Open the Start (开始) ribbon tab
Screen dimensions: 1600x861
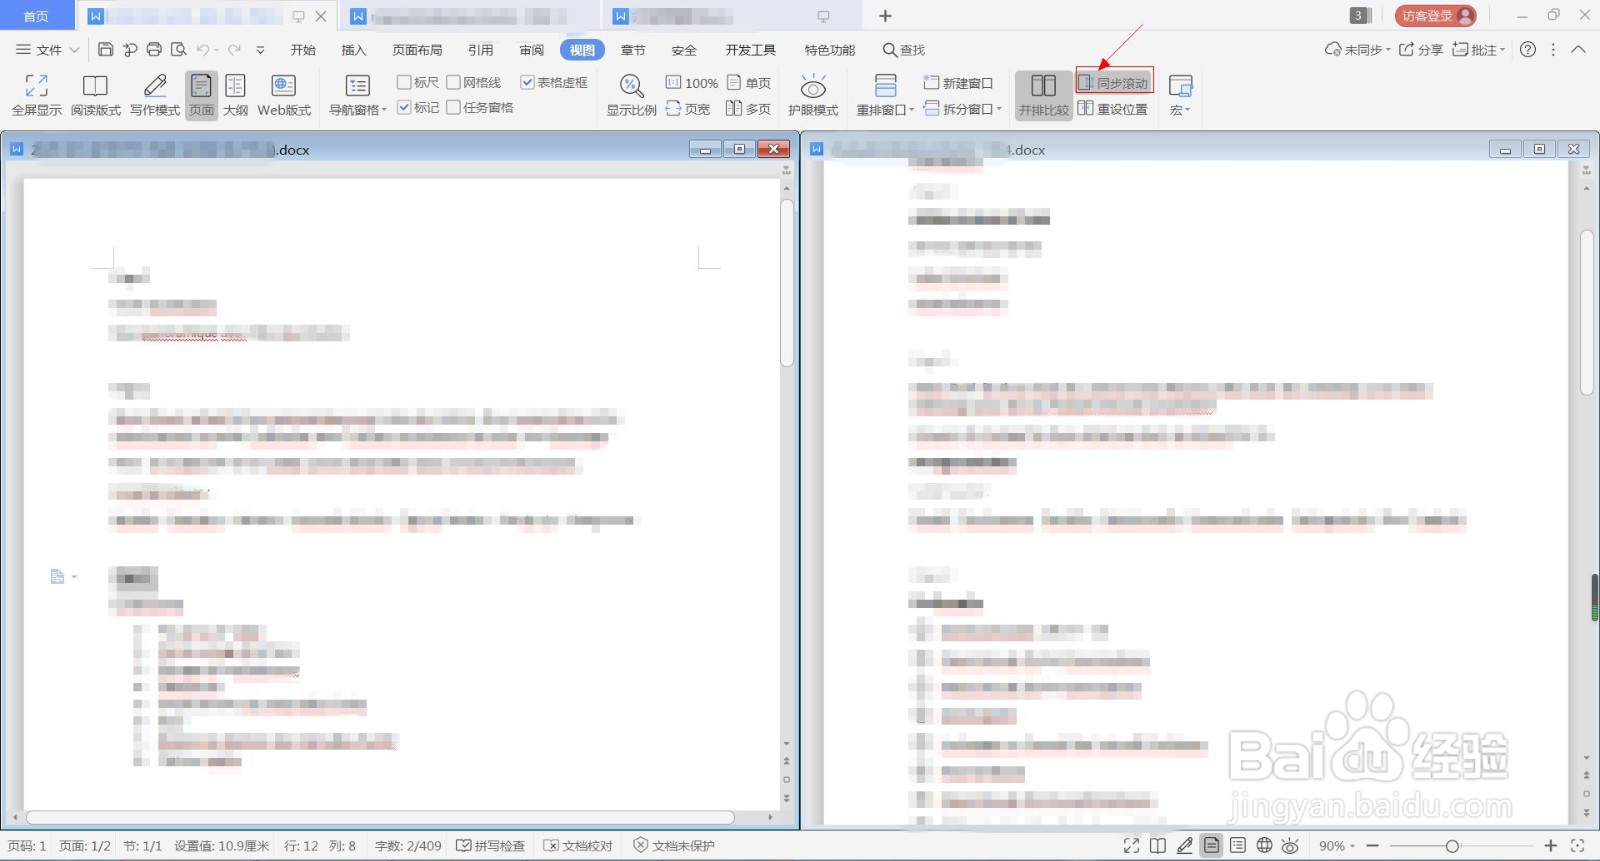pyautogui.click(x=303, y=50)
